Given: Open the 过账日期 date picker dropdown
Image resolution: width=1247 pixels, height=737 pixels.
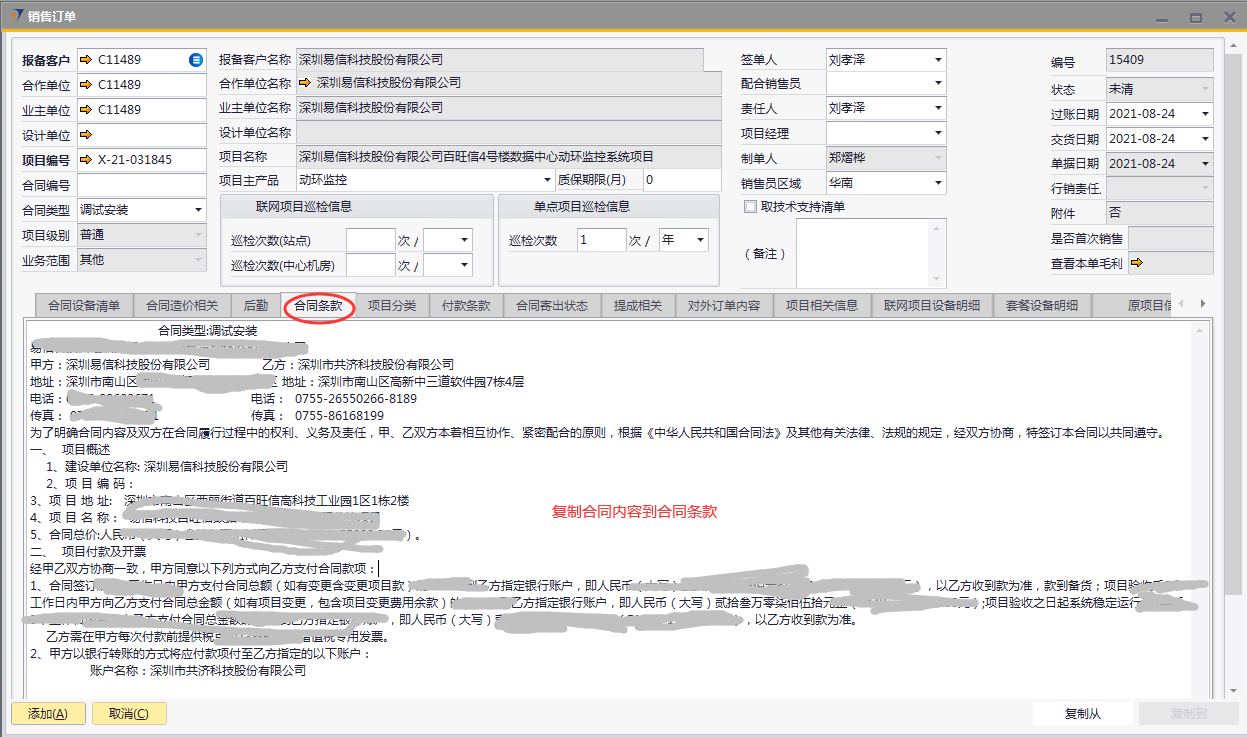Looking at the screenshot, I should click(x=1204, y=114).
